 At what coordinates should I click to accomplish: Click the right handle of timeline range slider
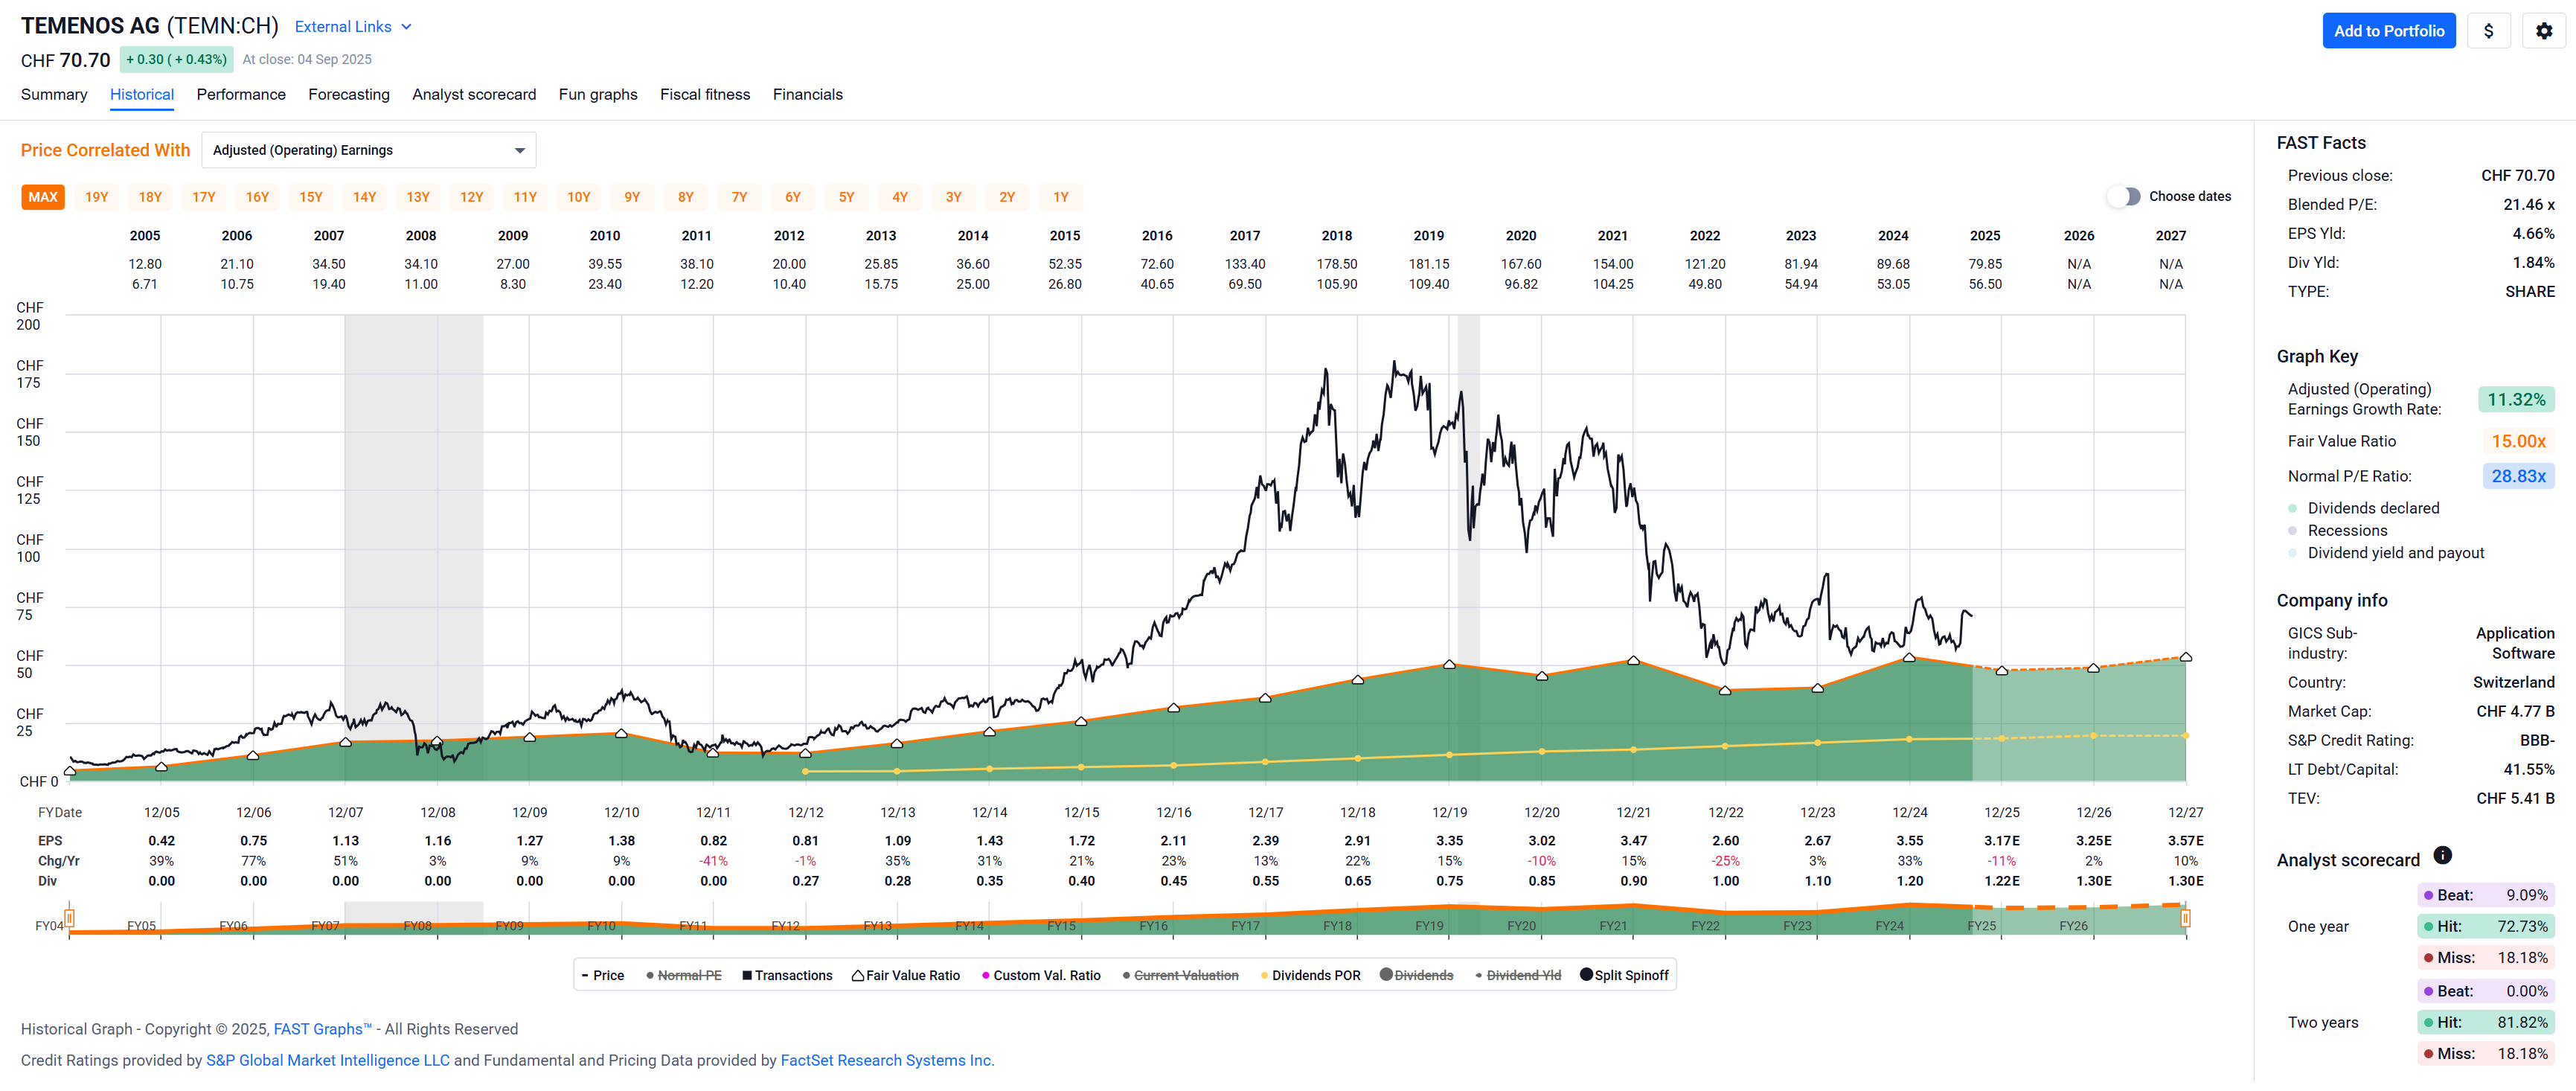2186,918
